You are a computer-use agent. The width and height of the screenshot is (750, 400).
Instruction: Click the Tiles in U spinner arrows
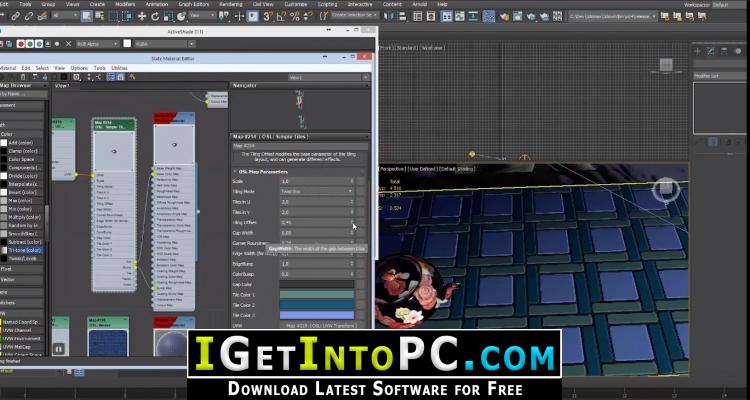[352, 202]
